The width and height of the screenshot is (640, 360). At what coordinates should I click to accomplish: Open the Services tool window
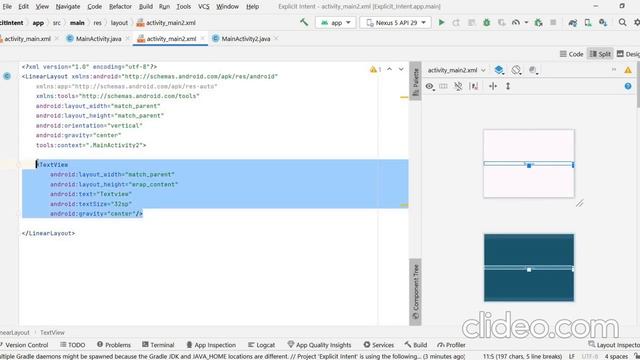coord(379,345)
